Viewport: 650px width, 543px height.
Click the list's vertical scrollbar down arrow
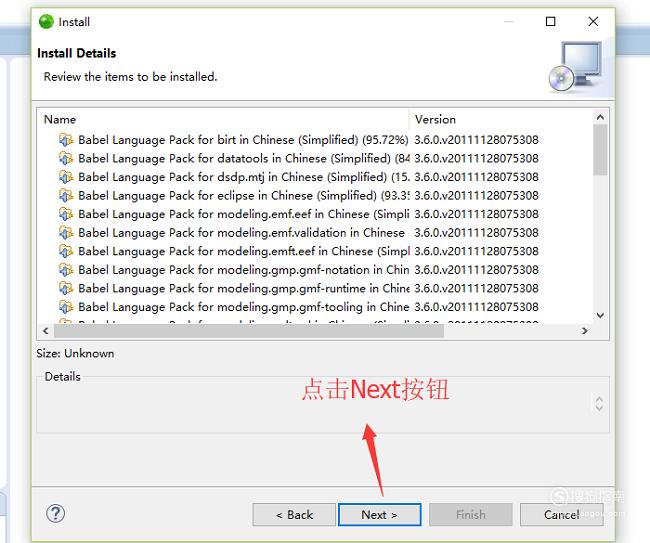pyautogui.click(x=600, y=316)
